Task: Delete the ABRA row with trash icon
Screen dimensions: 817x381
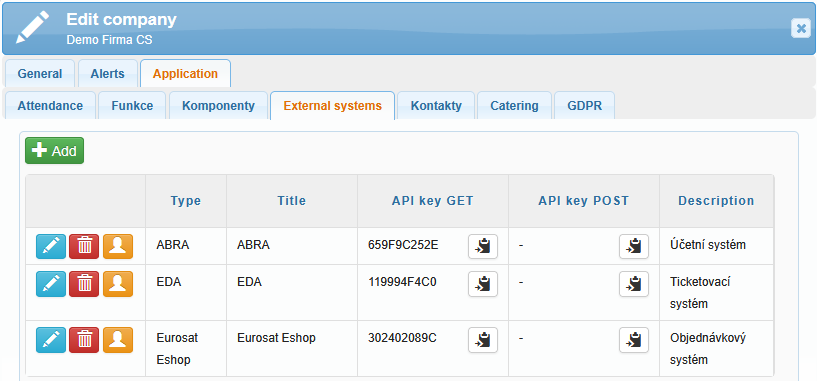Action: [84, 247]
